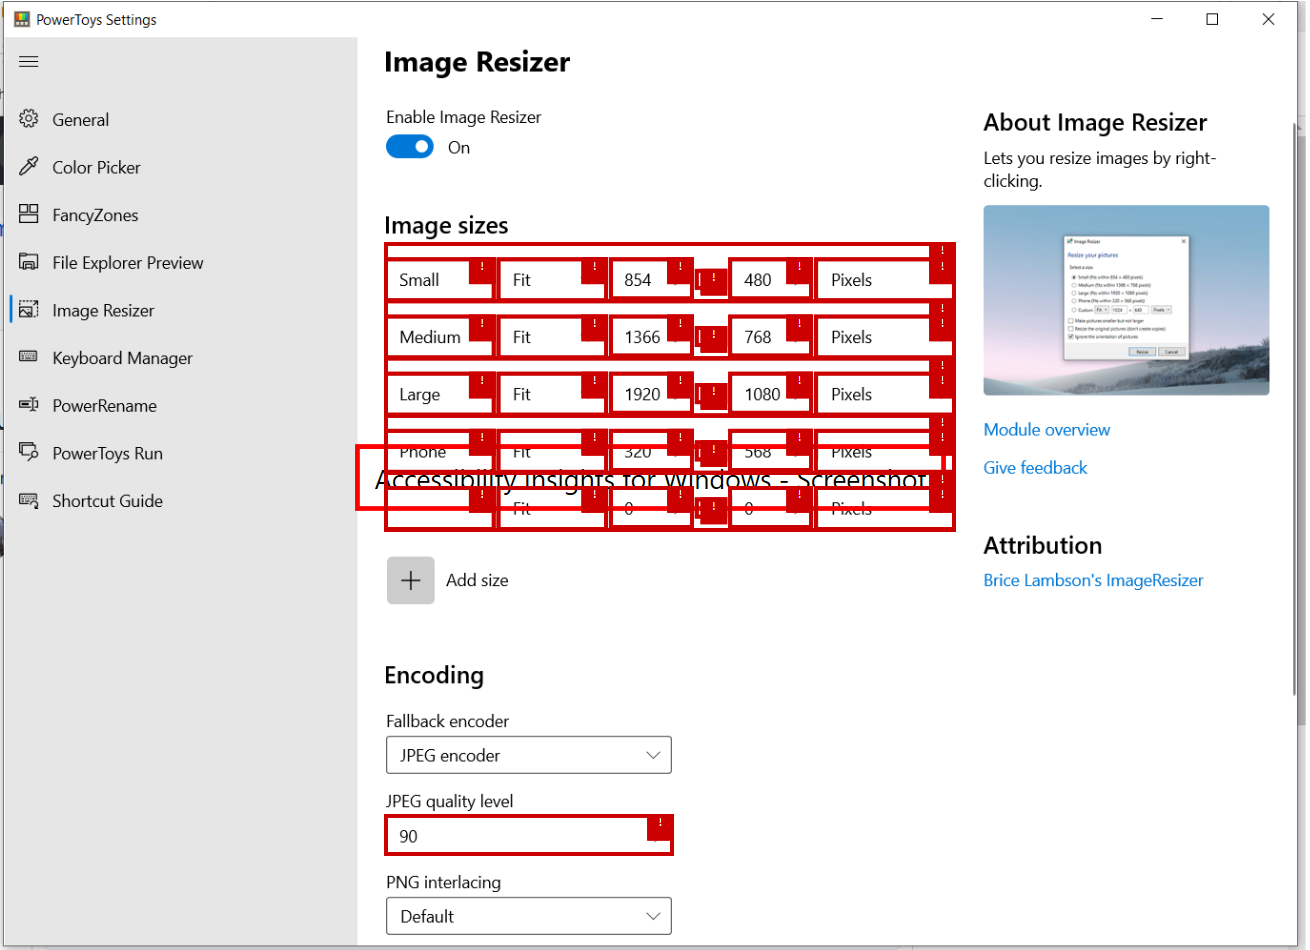Open the Module overview link

tap(1046, 429)
